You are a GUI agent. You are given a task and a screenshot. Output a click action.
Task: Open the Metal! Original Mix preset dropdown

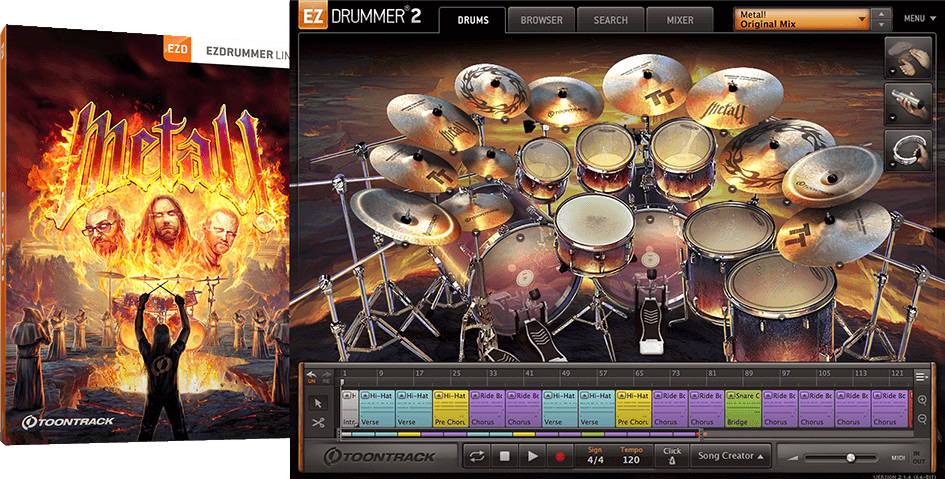point(802,19)
